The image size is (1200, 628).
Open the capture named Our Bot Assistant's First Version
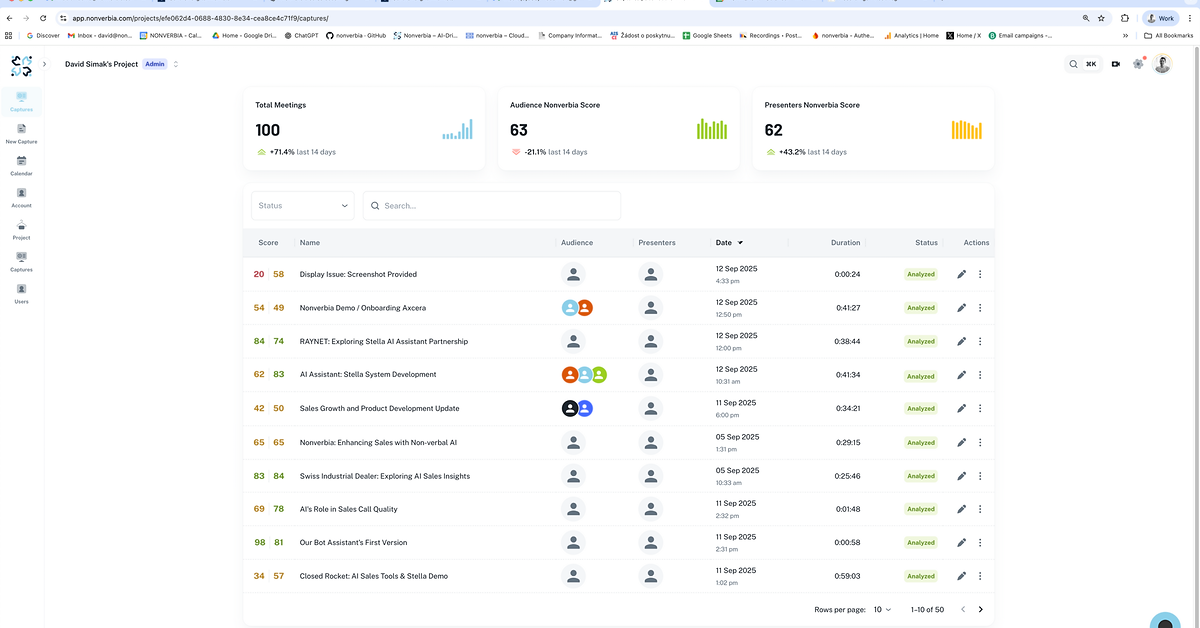pyautogui.click(x=350, y=542)
